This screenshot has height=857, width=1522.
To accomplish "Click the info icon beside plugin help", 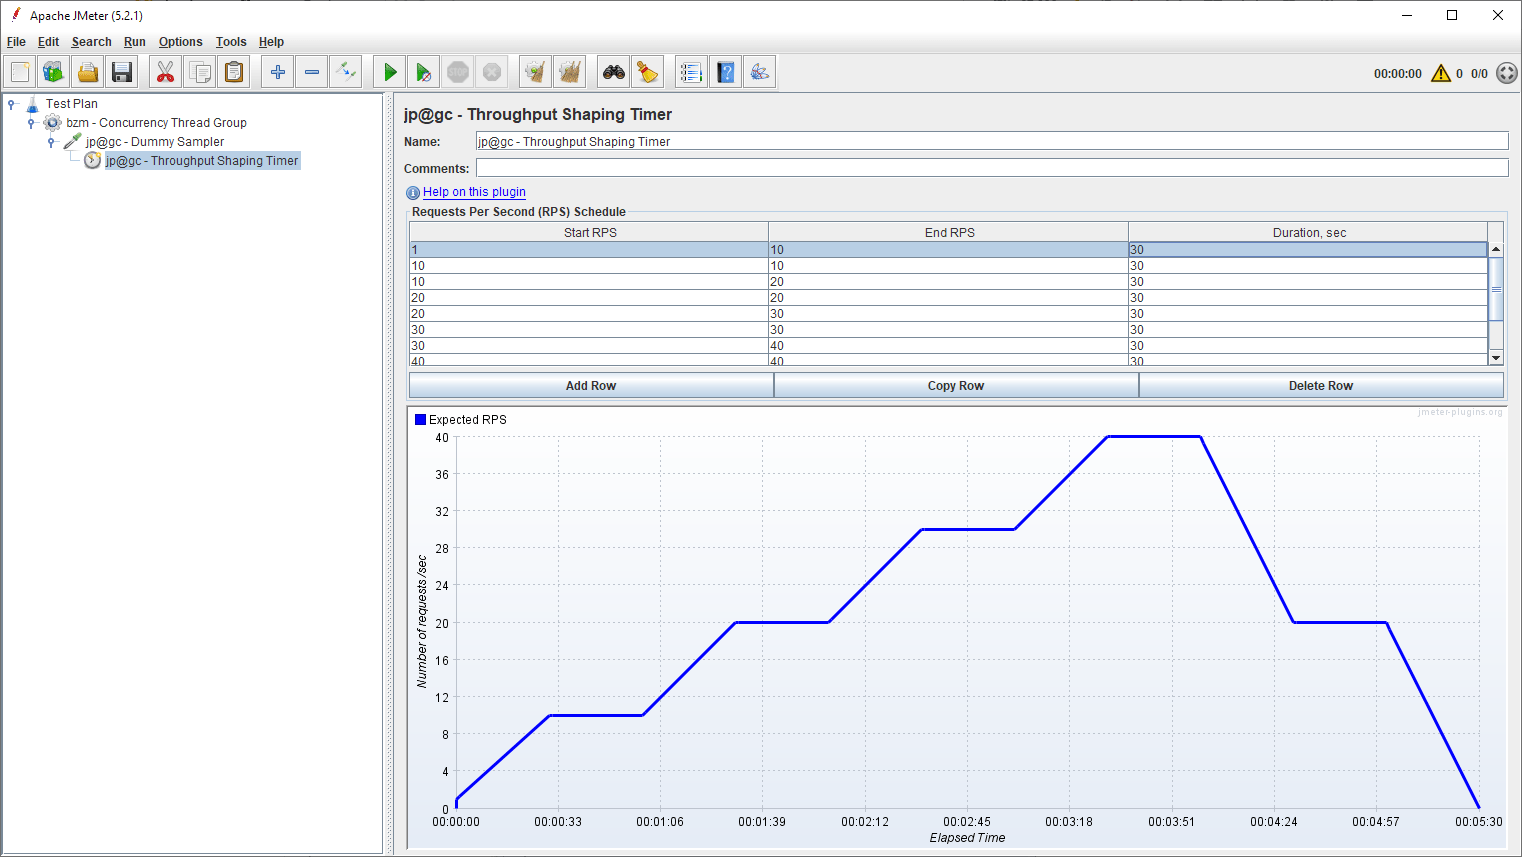I will (413, 193).
